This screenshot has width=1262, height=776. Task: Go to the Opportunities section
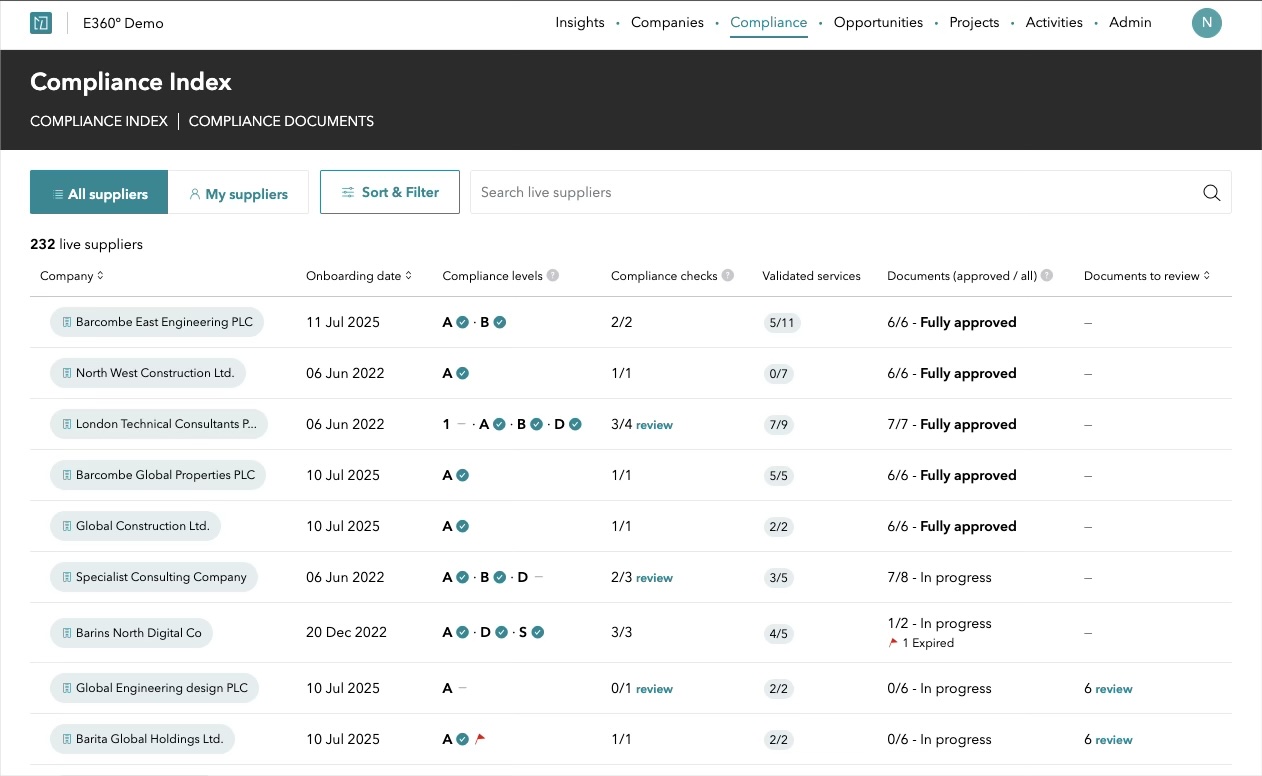pos(878,22)
